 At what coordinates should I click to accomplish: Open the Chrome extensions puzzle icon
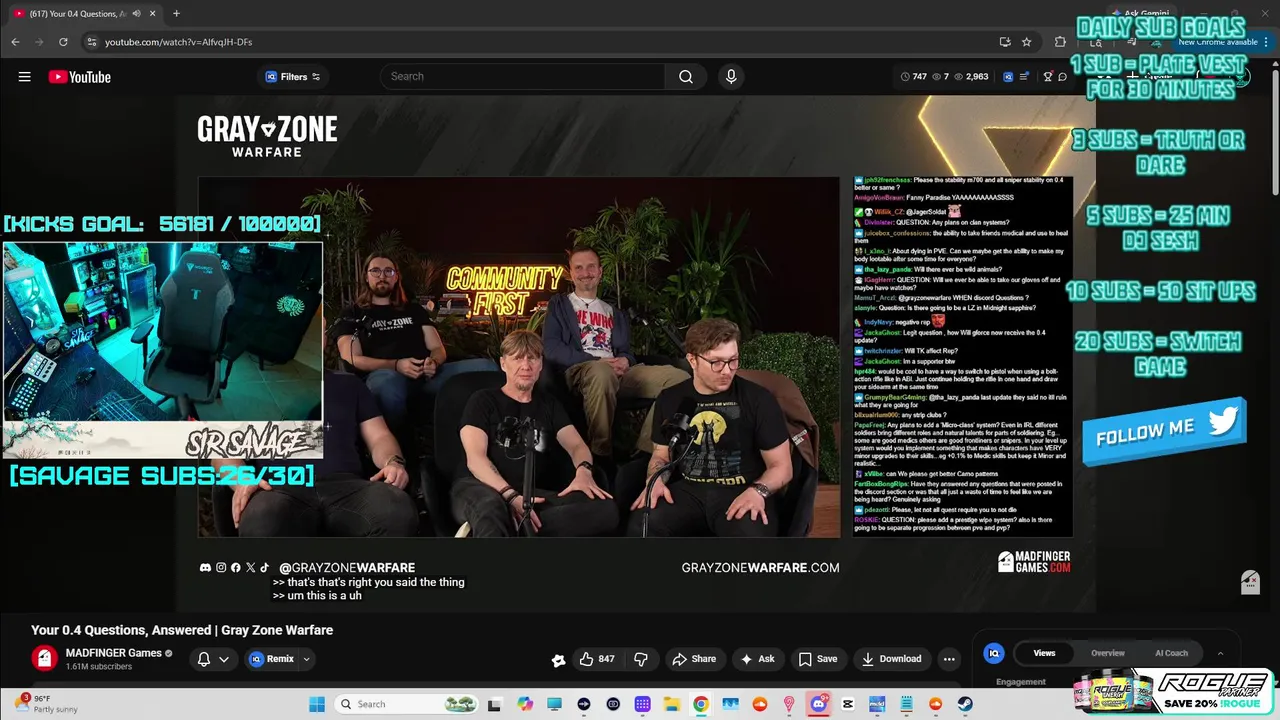tap(1061, 42)
